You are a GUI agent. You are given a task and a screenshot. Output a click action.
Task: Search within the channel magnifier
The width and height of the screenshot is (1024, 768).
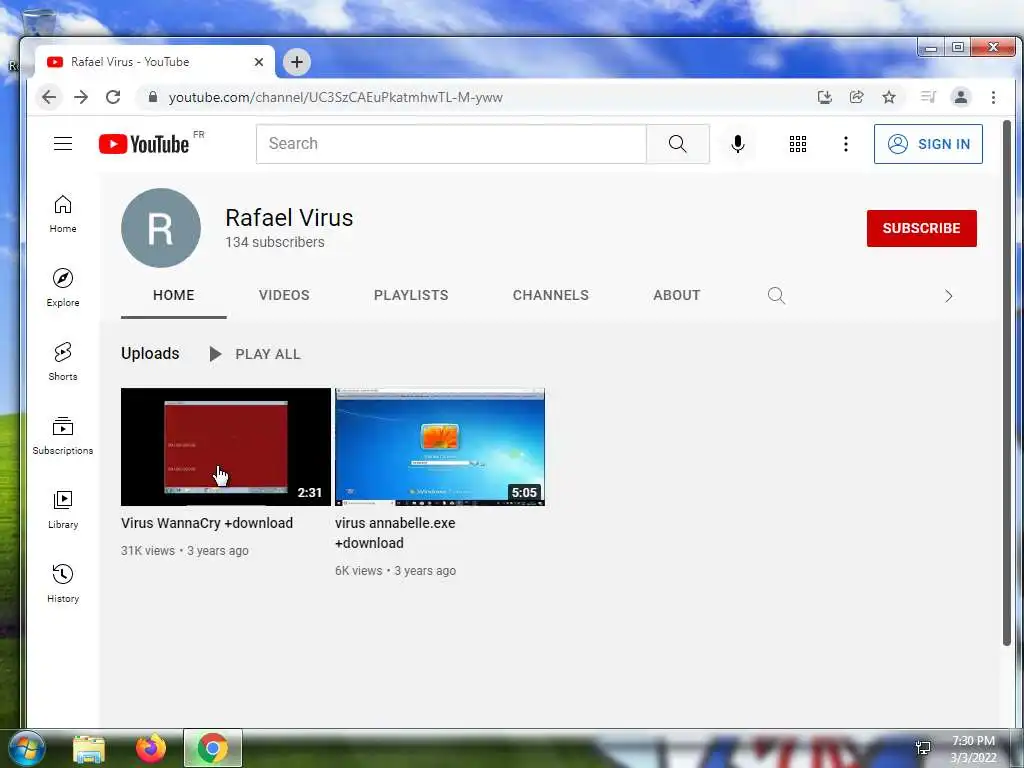tap(776, 295)
